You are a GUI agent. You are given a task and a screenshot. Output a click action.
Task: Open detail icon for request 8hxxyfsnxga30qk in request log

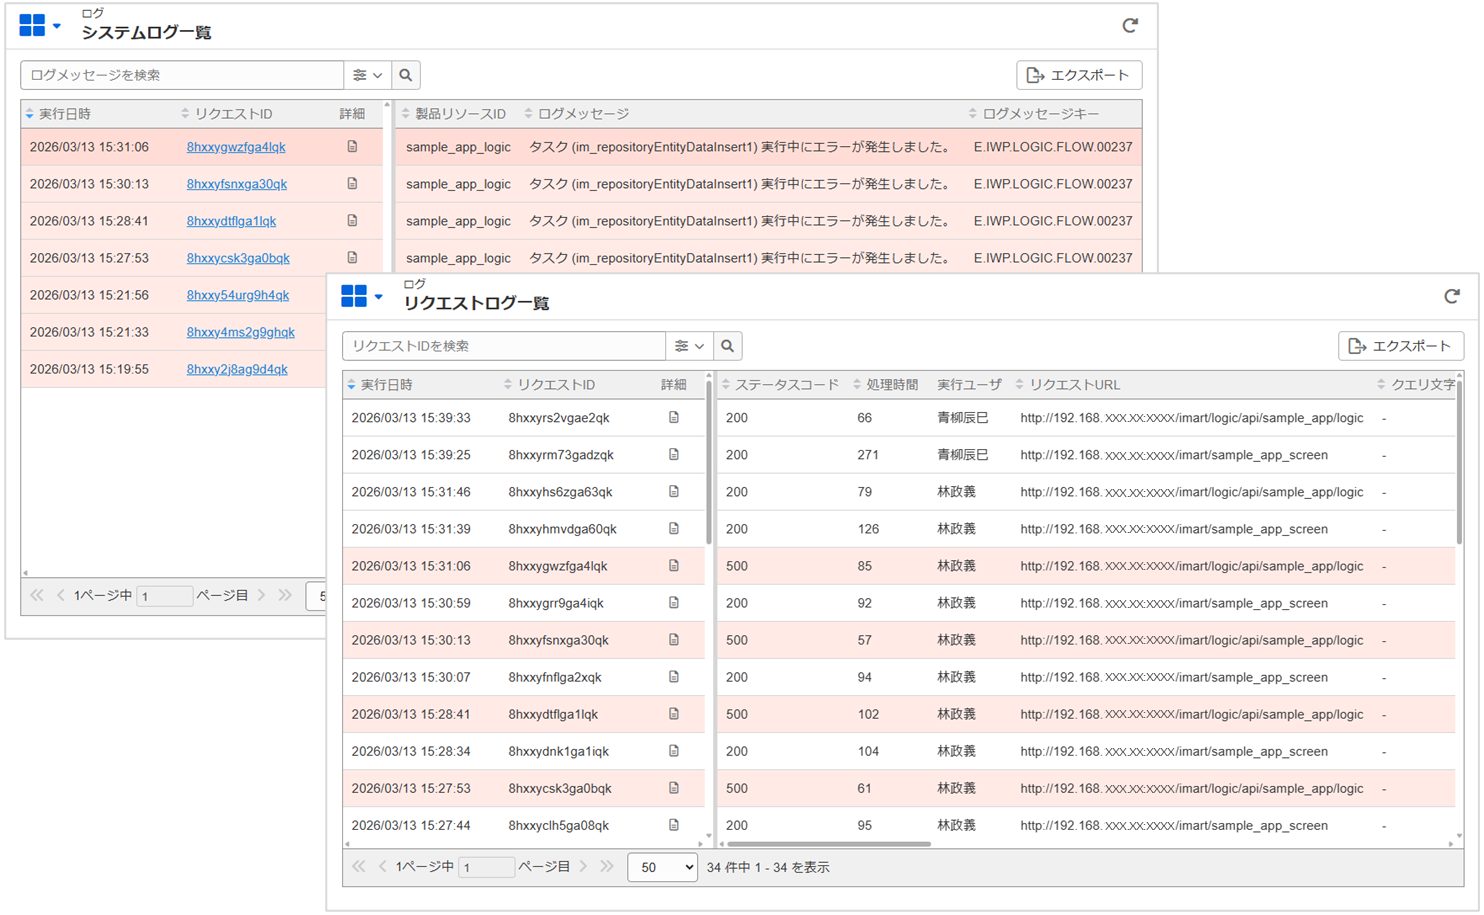[x=674, y=640]
